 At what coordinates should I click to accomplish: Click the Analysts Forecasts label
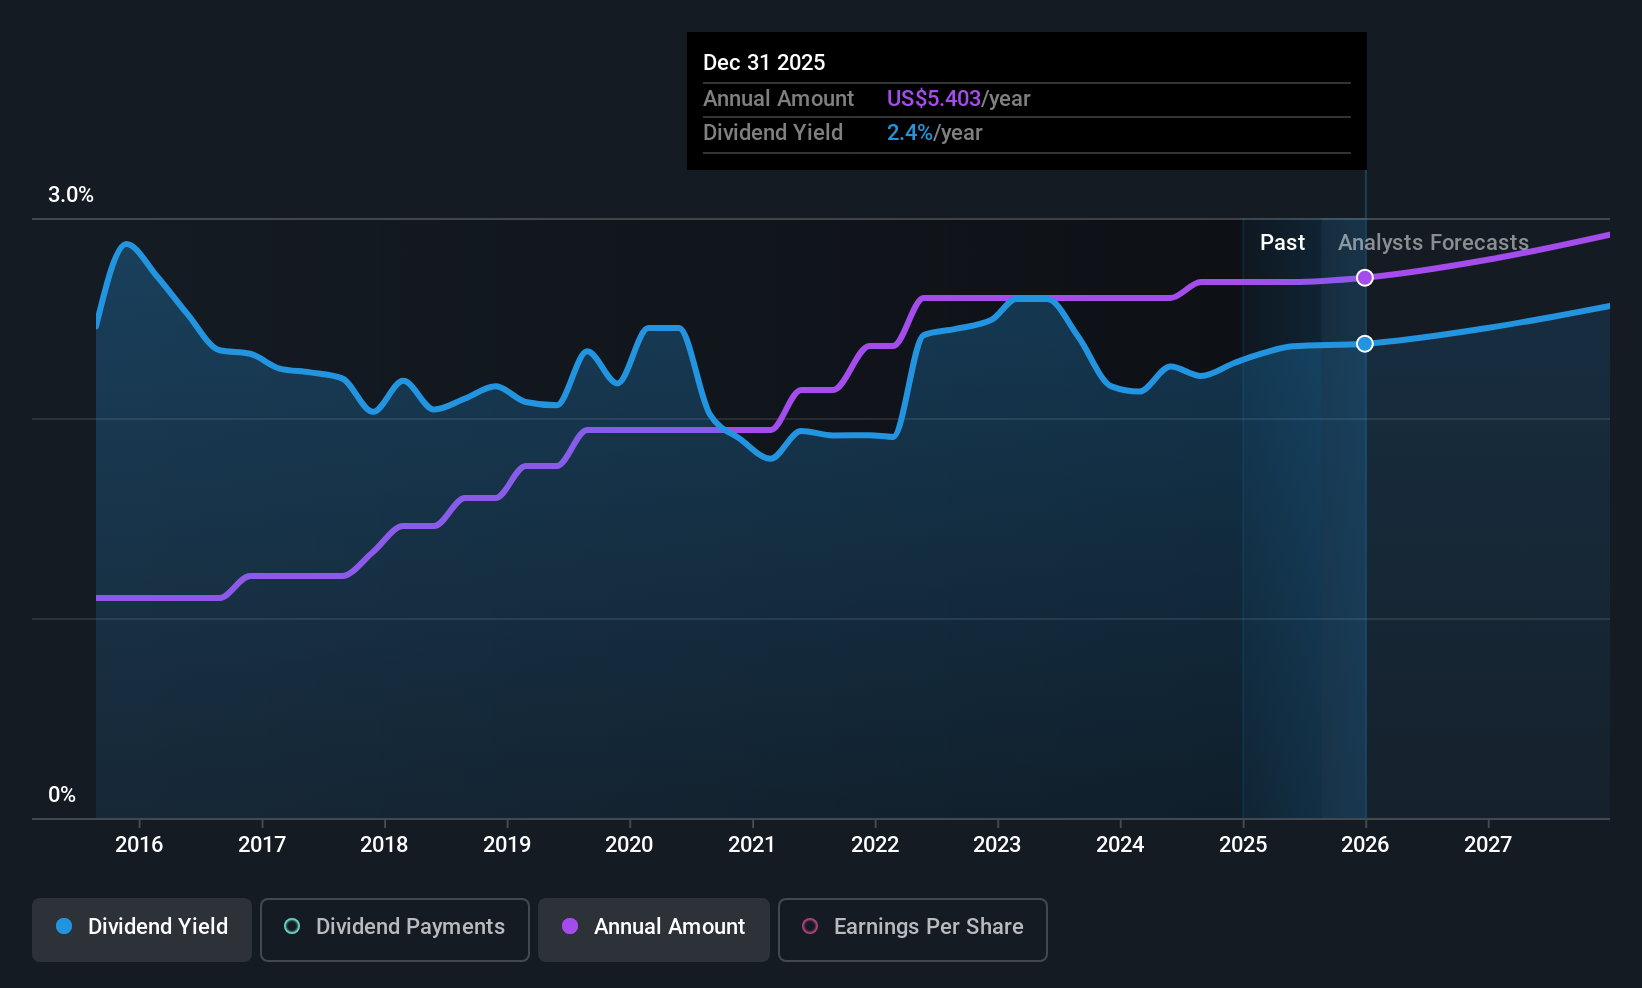1433,243
